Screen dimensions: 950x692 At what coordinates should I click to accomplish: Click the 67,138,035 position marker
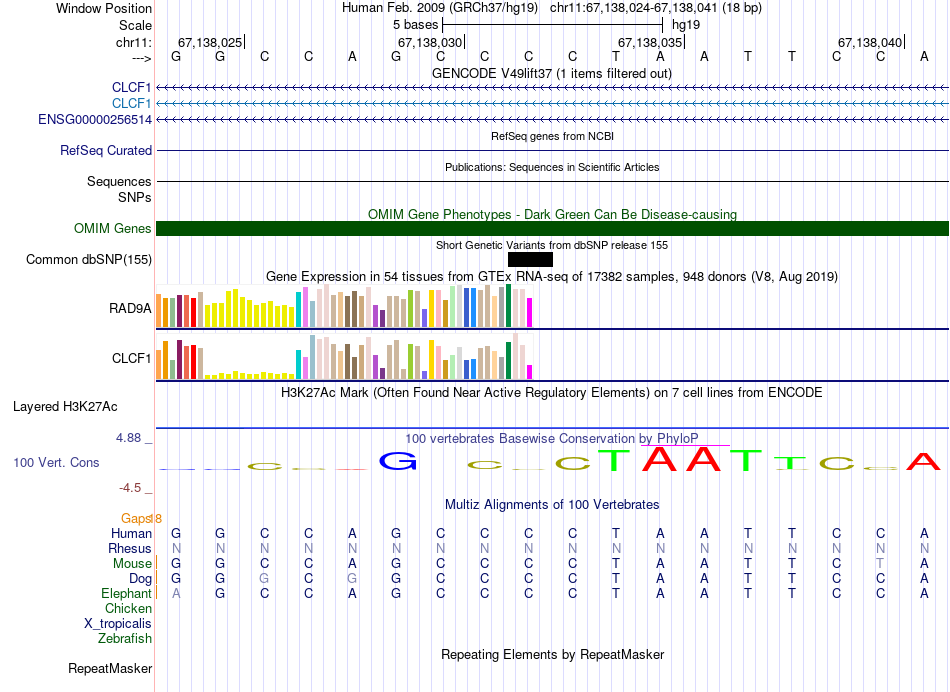click(651, 42)
